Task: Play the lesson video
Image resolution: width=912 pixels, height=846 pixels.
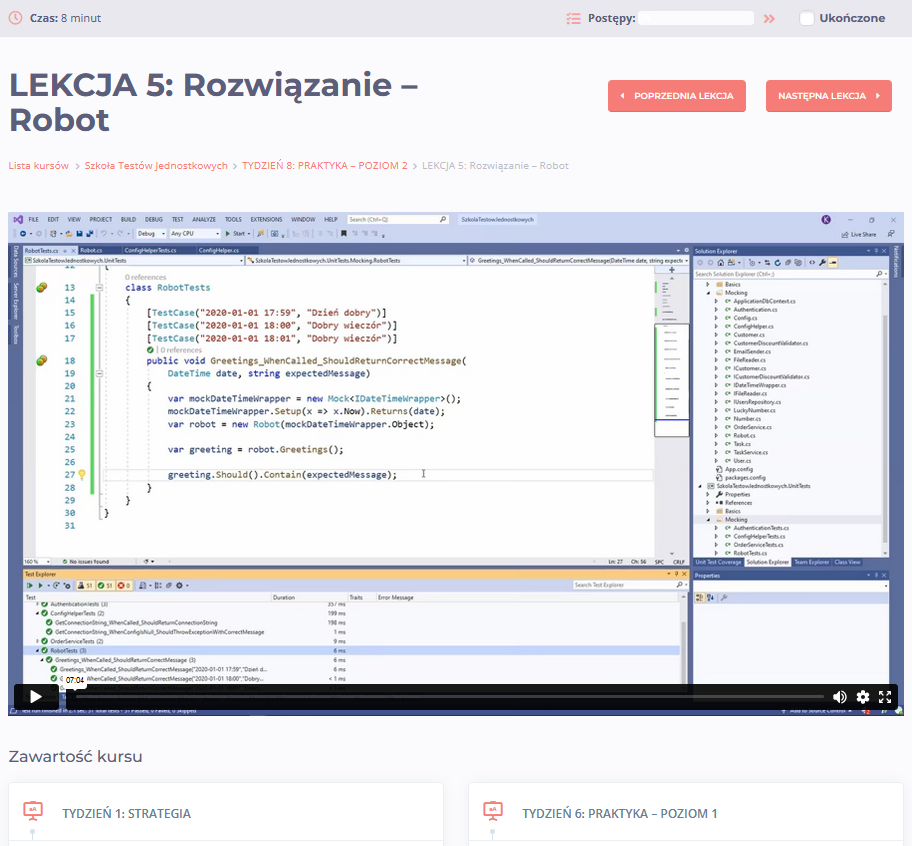Action: click(35, 697)
